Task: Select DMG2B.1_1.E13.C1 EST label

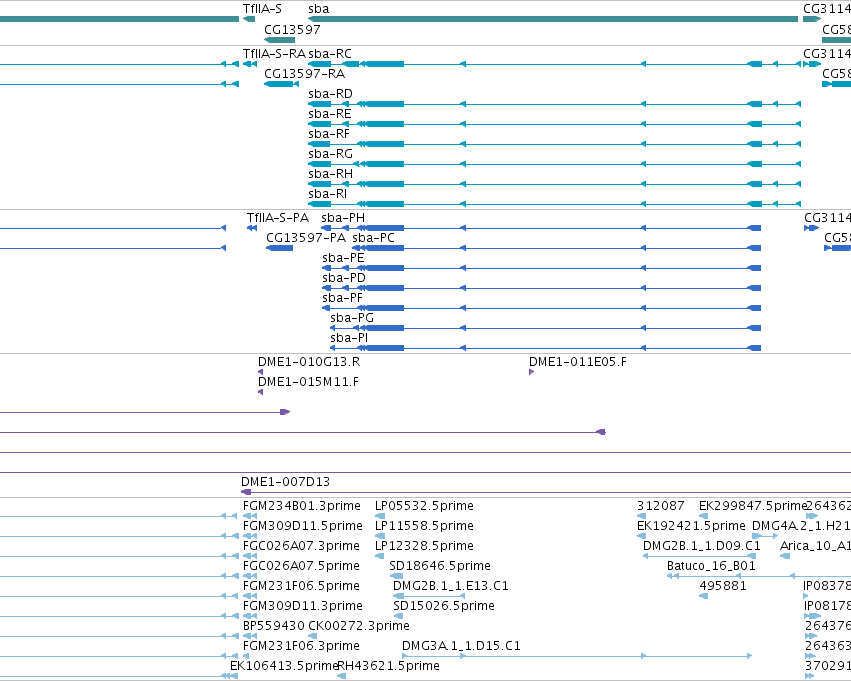Action: click(450, 587)
